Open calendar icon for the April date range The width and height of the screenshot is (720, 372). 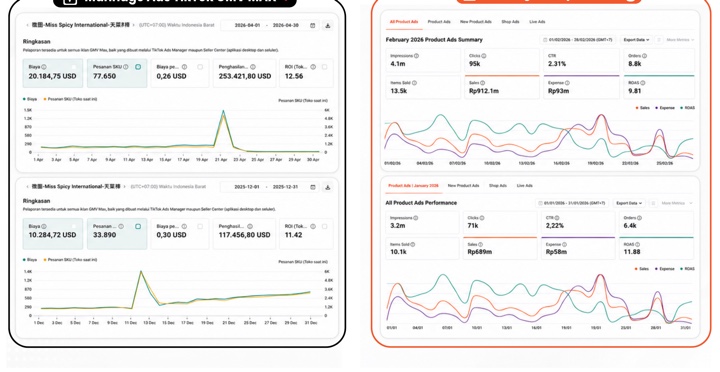click(313, 26)
